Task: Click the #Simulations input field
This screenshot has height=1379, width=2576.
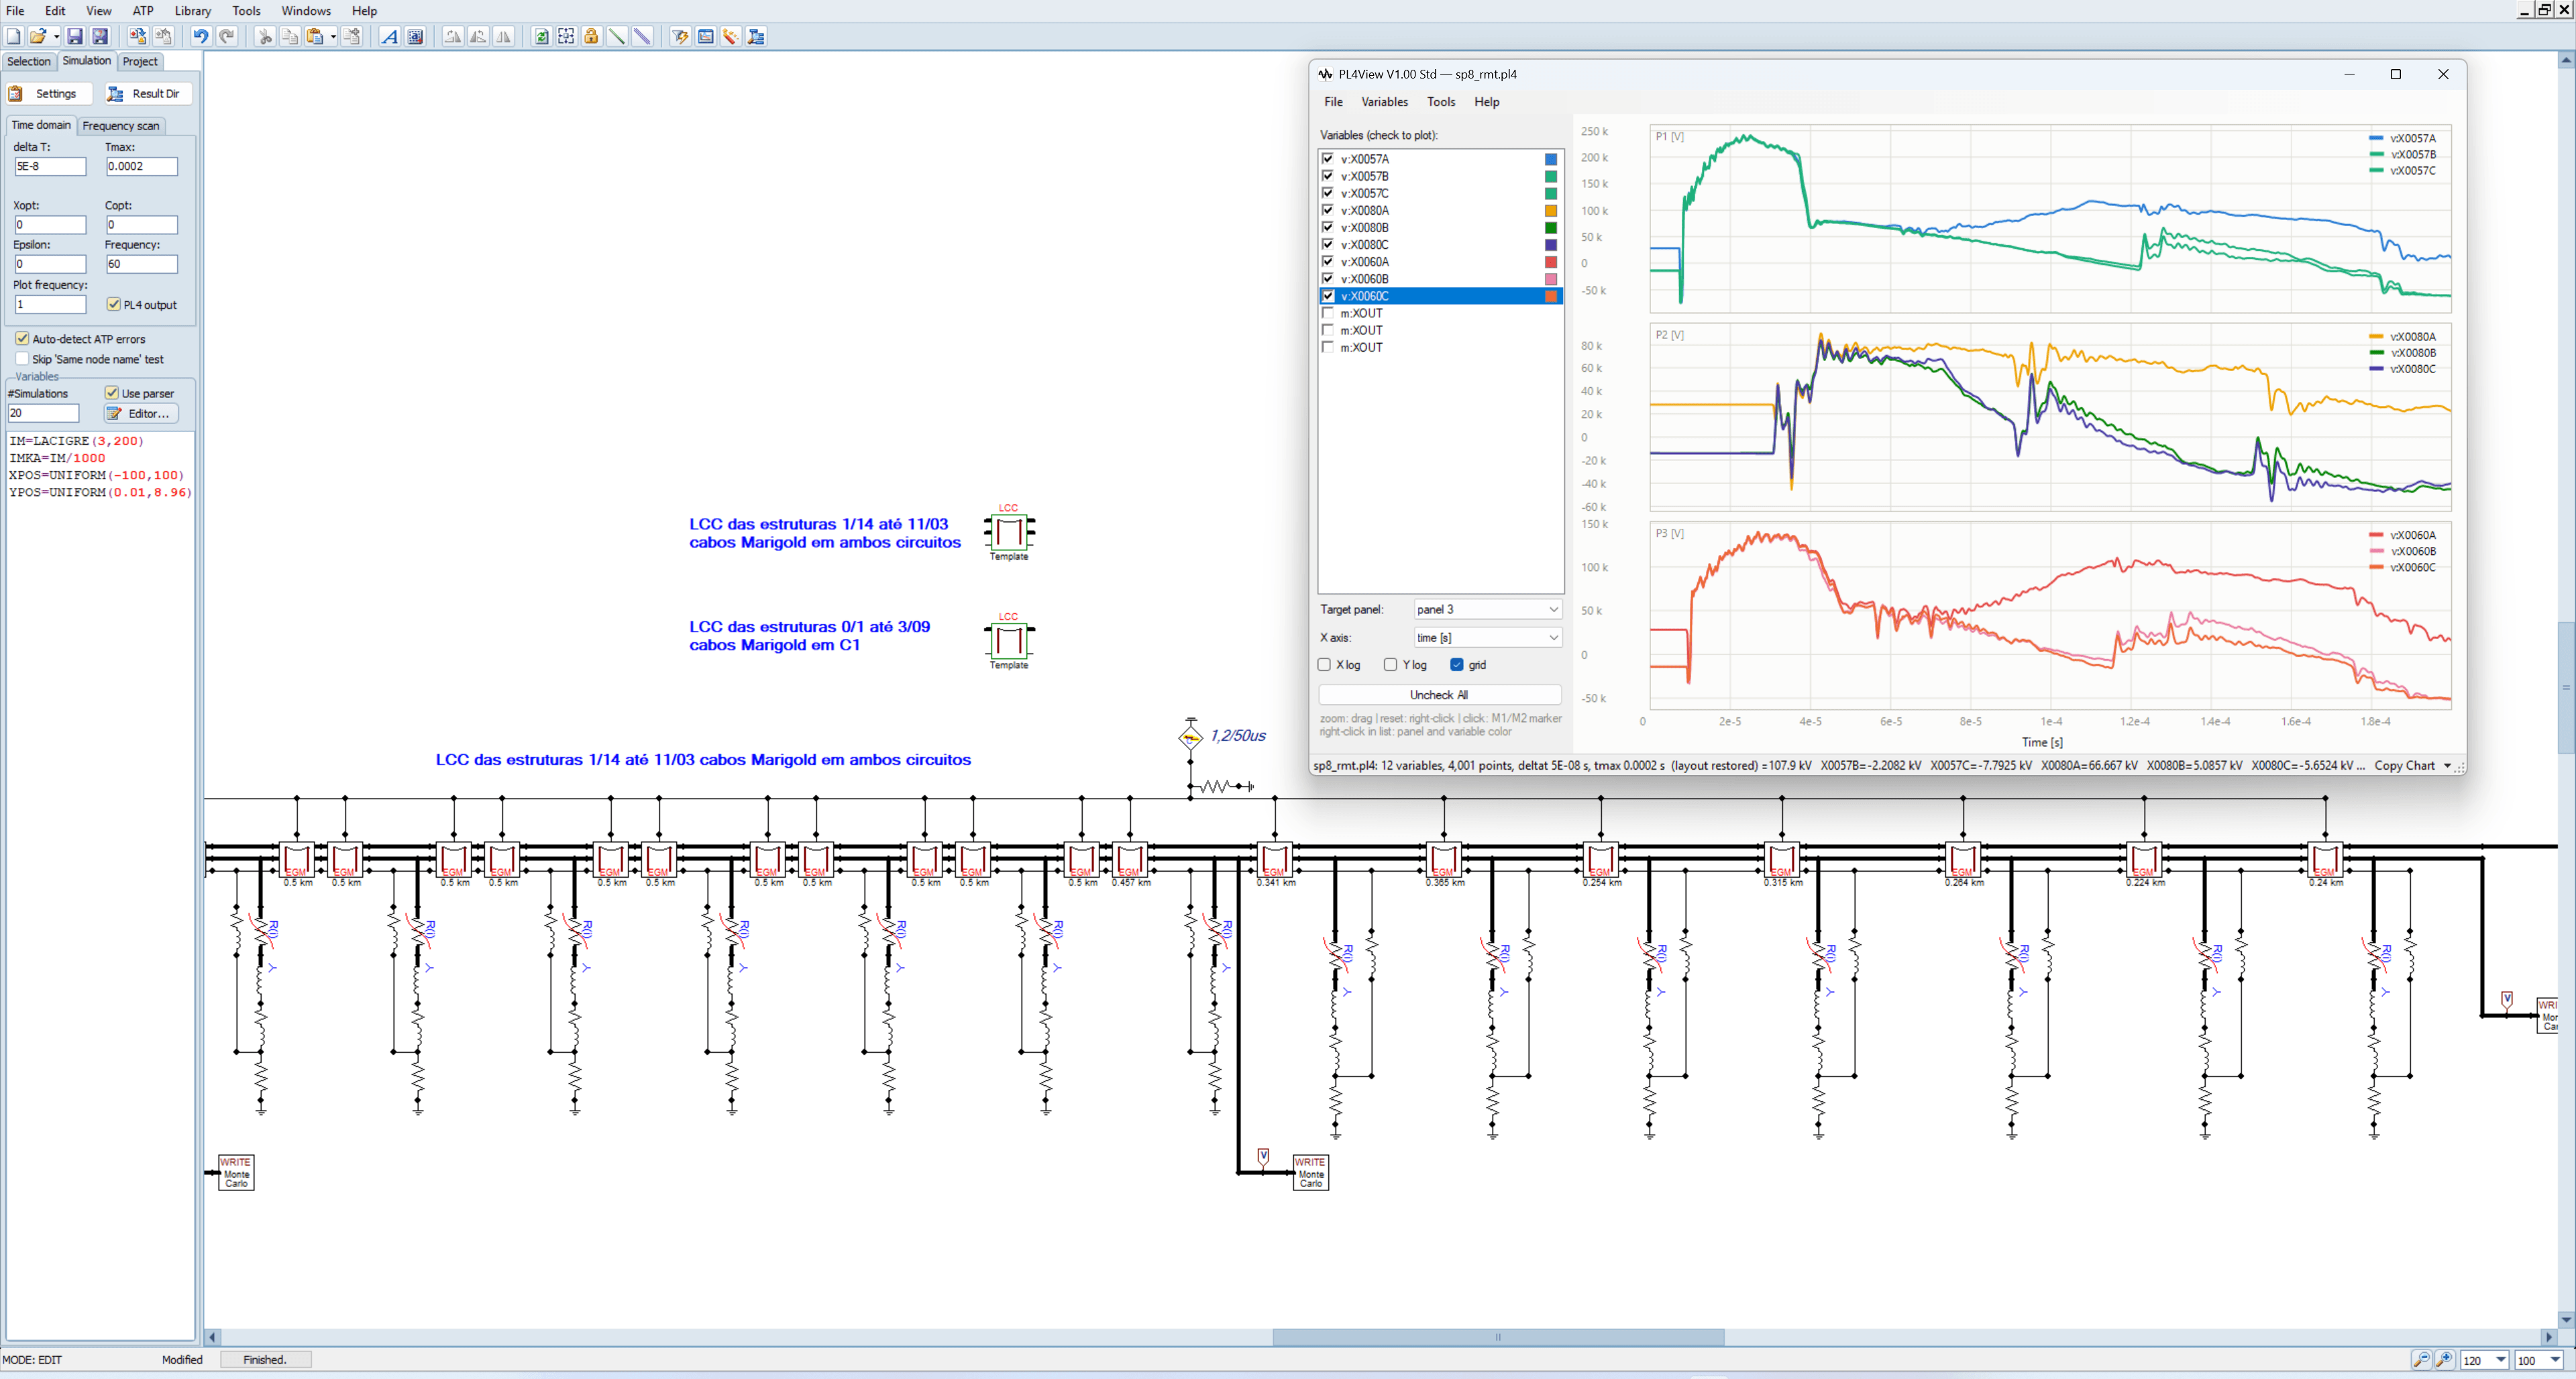Action: coord(43,413)
